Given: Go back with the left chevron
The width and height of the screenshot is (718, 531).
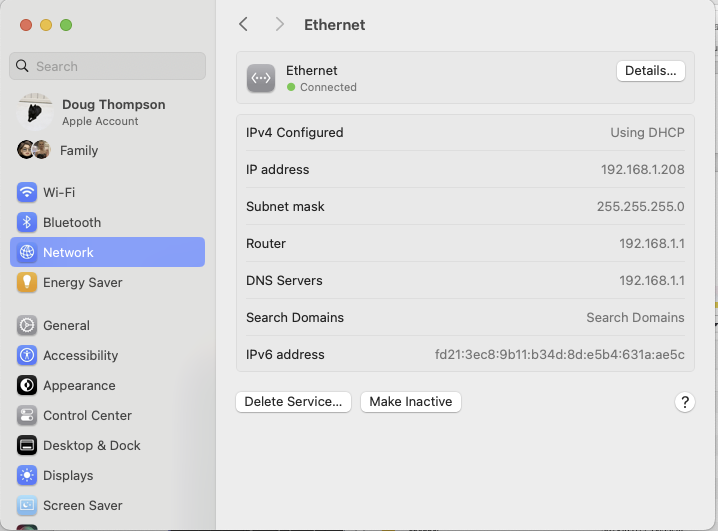Looking at the screenshot, I should coord(243,24).
